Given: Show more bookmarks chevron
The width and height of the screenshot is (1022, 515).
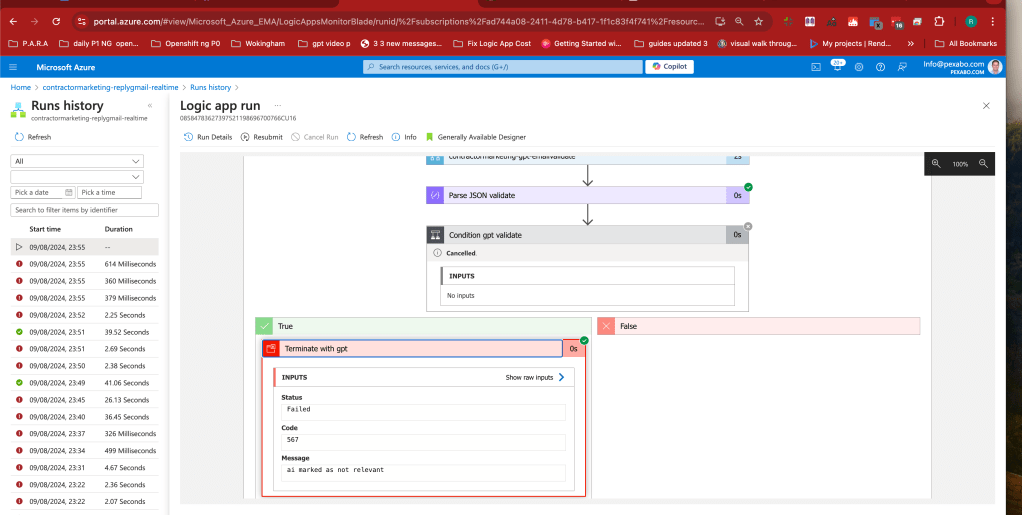Looking at the screenshot, I should point(911,44).
